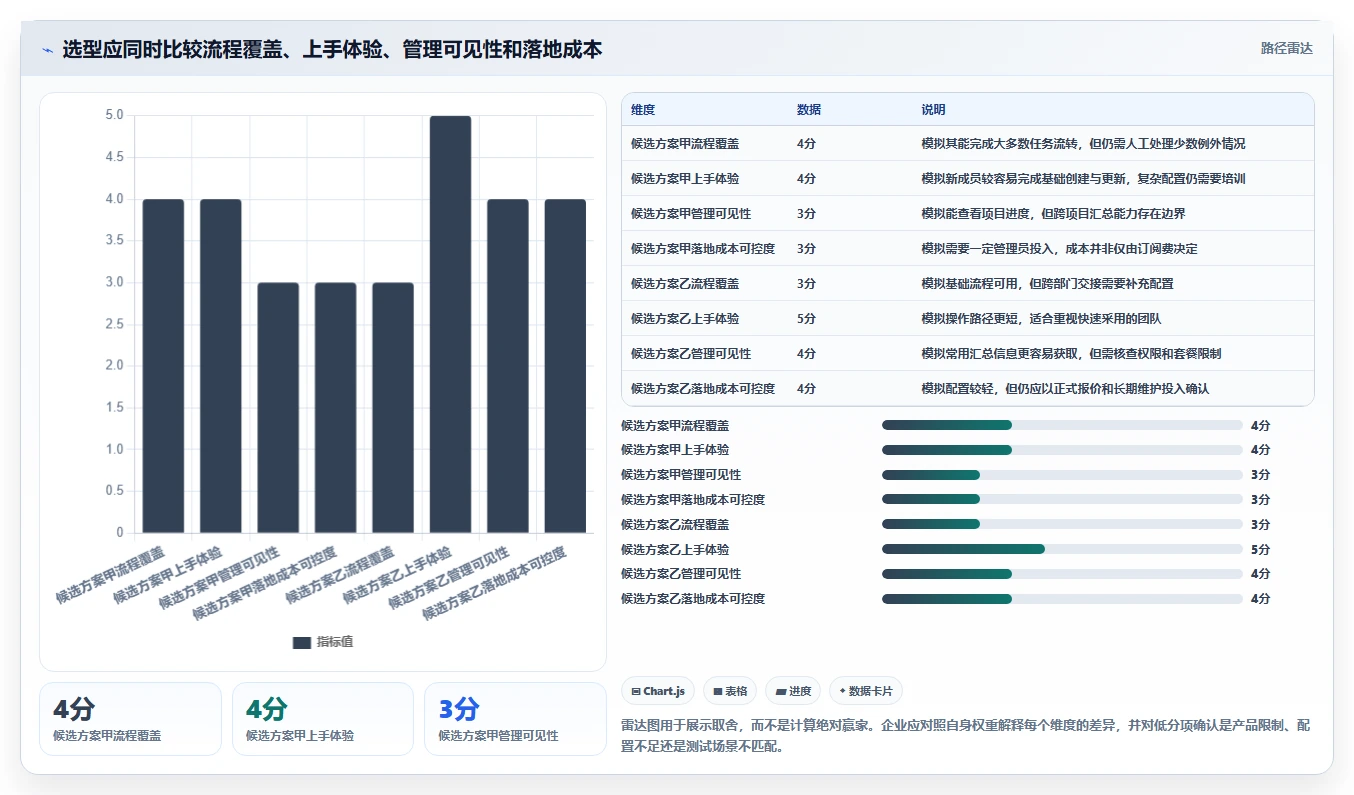The height and width of the screenshot is (795, 1354).
Task: Select table cell 候选方案乙落地成本可控度
Action: (x=703, y=389)
